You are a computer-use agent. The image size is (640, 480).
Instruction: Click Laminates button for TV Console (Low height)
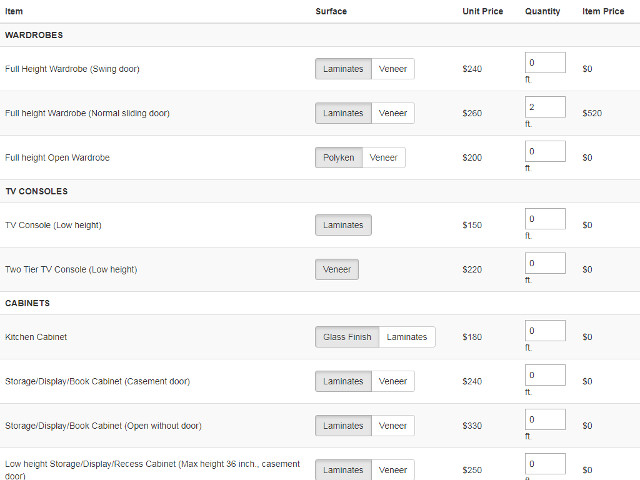pyautogui.click(x=343, y=225)
